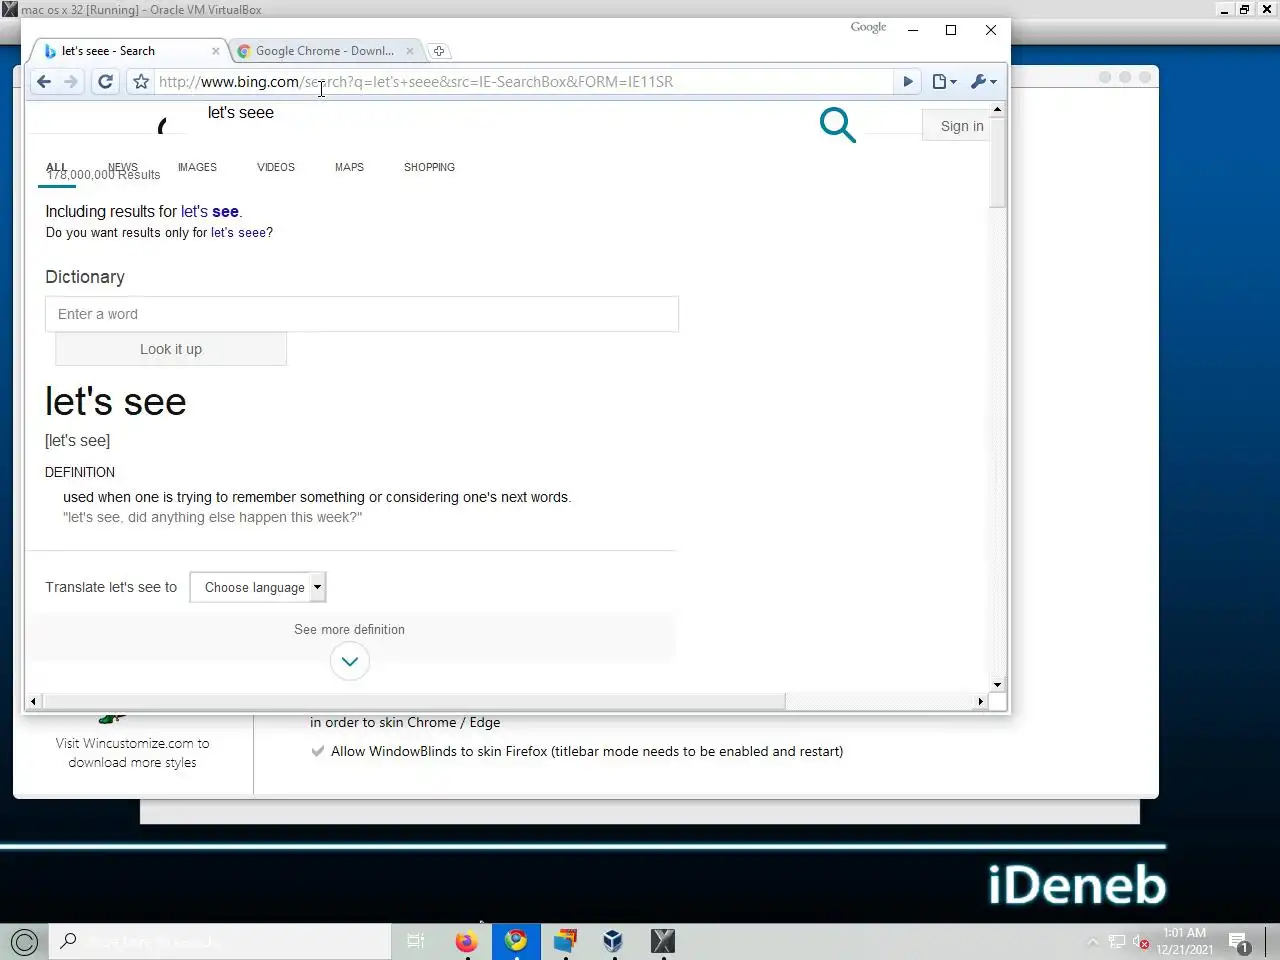Viewport: 1280px width, 960px height.
Task: Open the Choose language dropdown
Action: pos(258,588)
